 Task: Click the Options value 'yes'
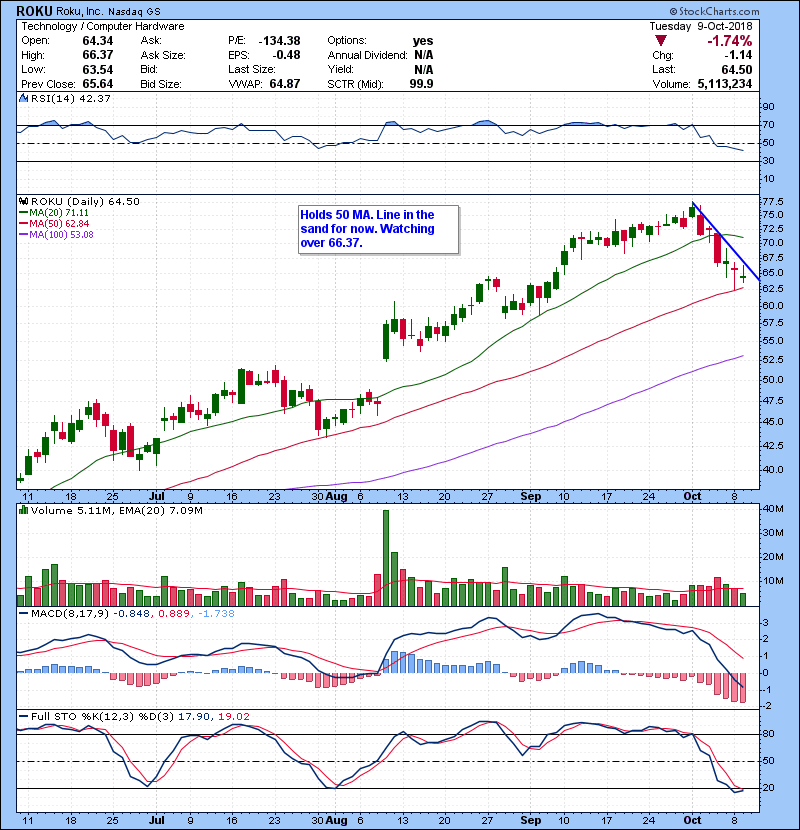(x=423, y=41)
